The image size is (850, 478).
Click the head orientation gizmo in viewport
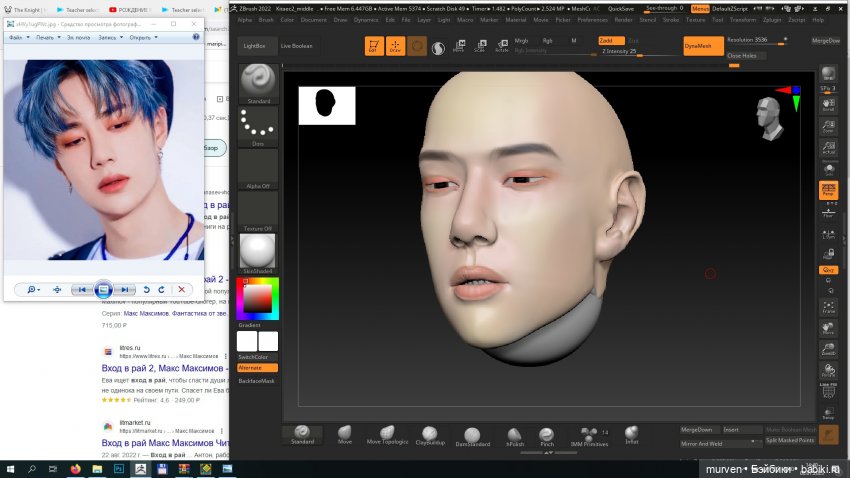coord(769,119)
